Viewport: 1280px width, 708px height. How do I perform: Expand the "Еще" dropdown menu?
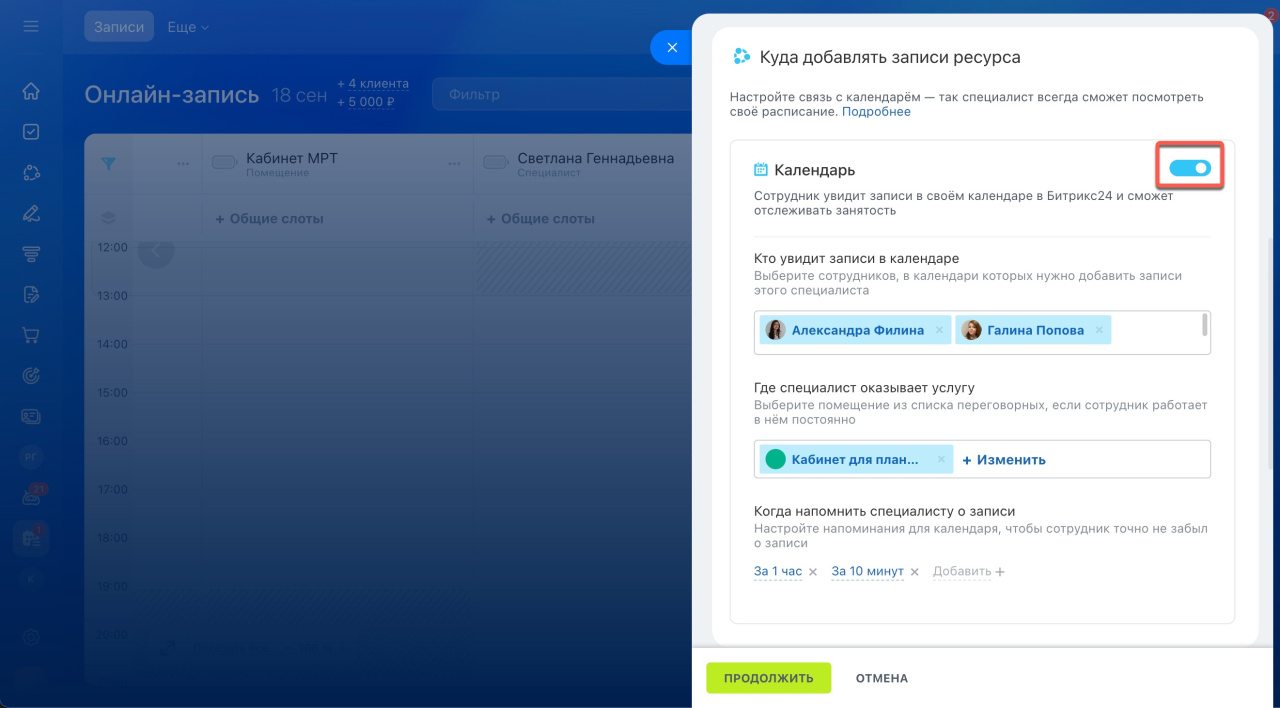tap(188, 27)
